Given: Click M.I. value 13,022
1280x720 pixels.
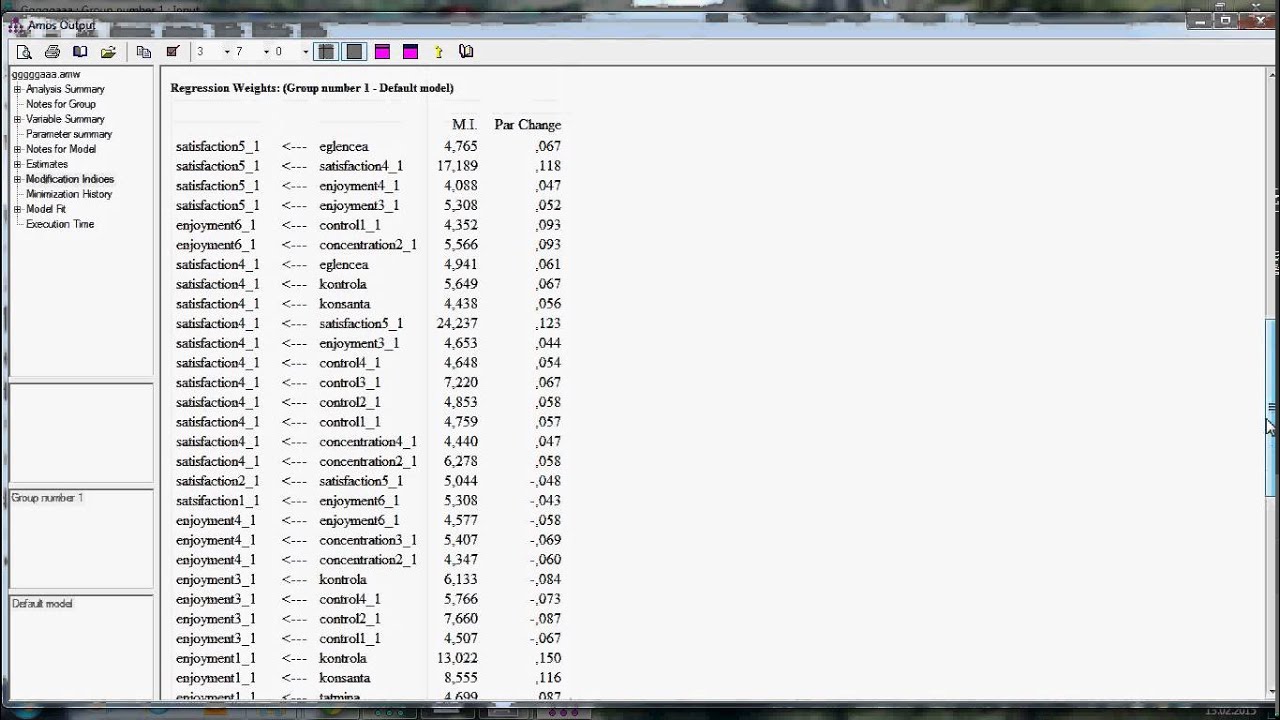Looking at the screenshot, I should pyautogui.click(x=456, y=658).
